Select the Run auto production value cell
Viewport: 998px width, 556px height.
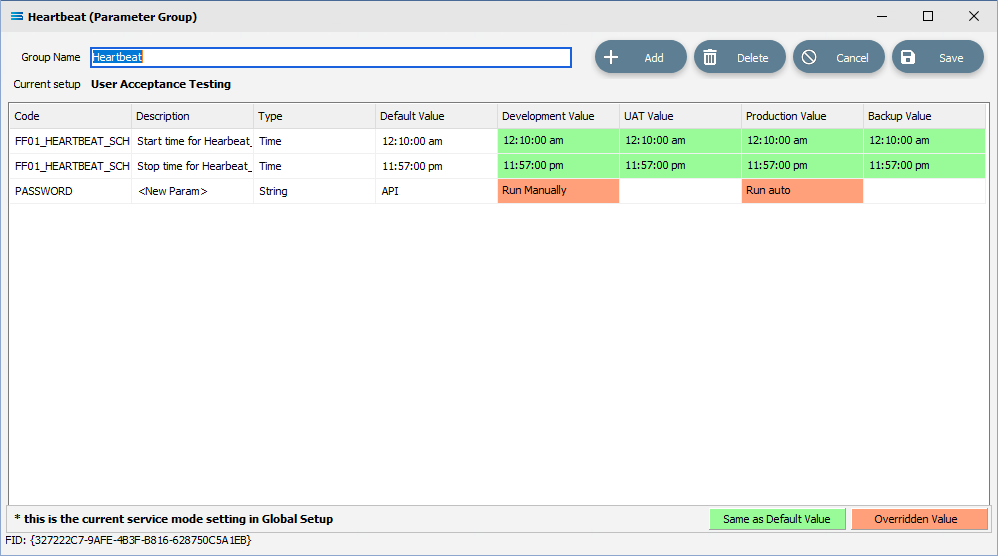[802, 191]
